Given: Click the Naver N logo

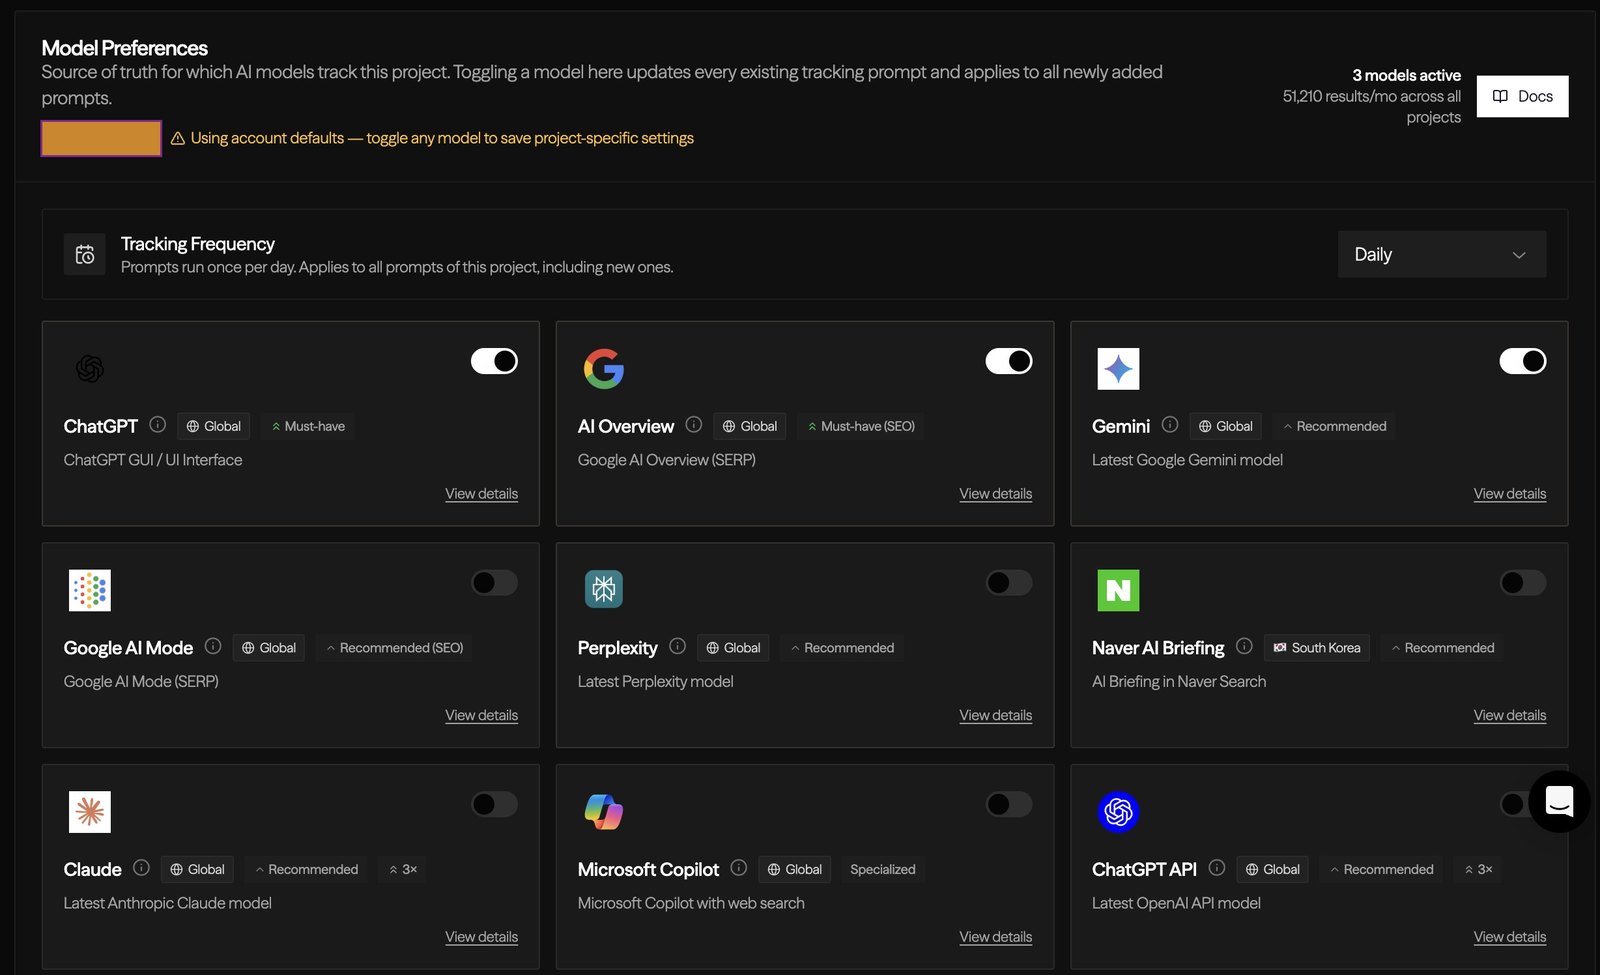Looking at the screenshot, I should coord(1118,590).
